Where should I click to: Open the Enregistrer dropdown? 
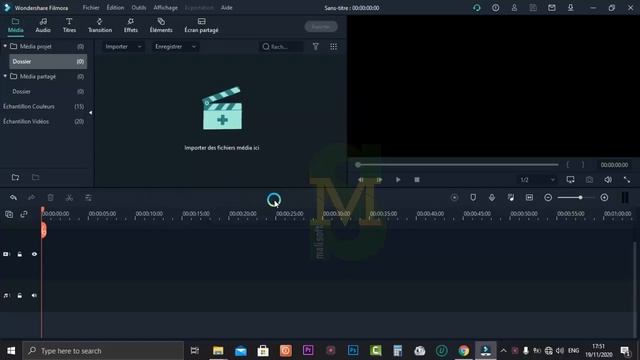tap(175, 47)
